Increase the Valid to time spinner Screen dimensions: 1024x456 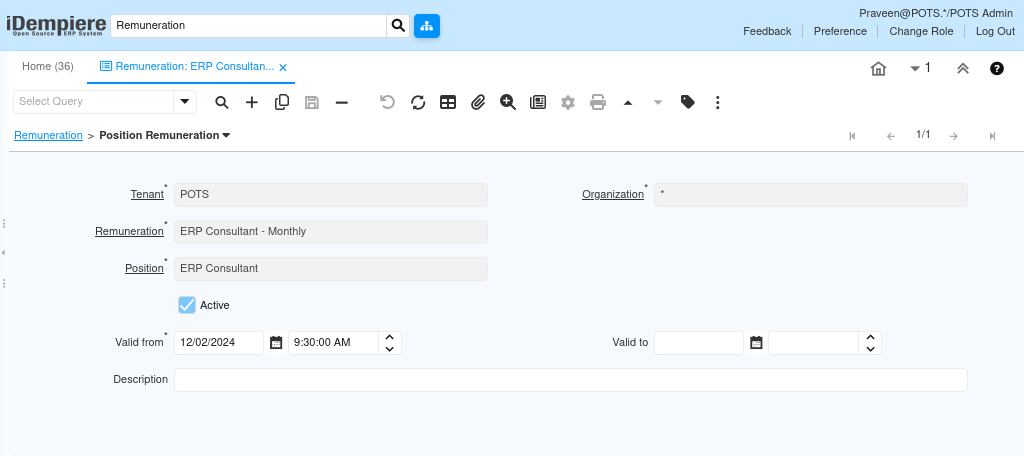(870, 337)
